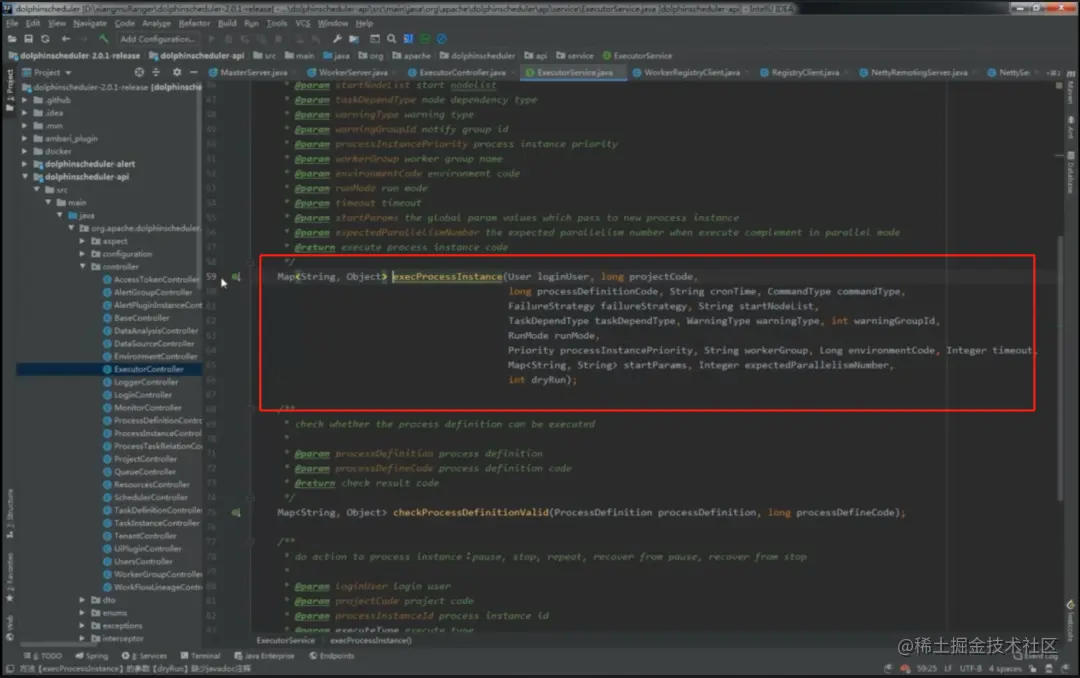
Task: Open the File menu
Action: (12, 23)
